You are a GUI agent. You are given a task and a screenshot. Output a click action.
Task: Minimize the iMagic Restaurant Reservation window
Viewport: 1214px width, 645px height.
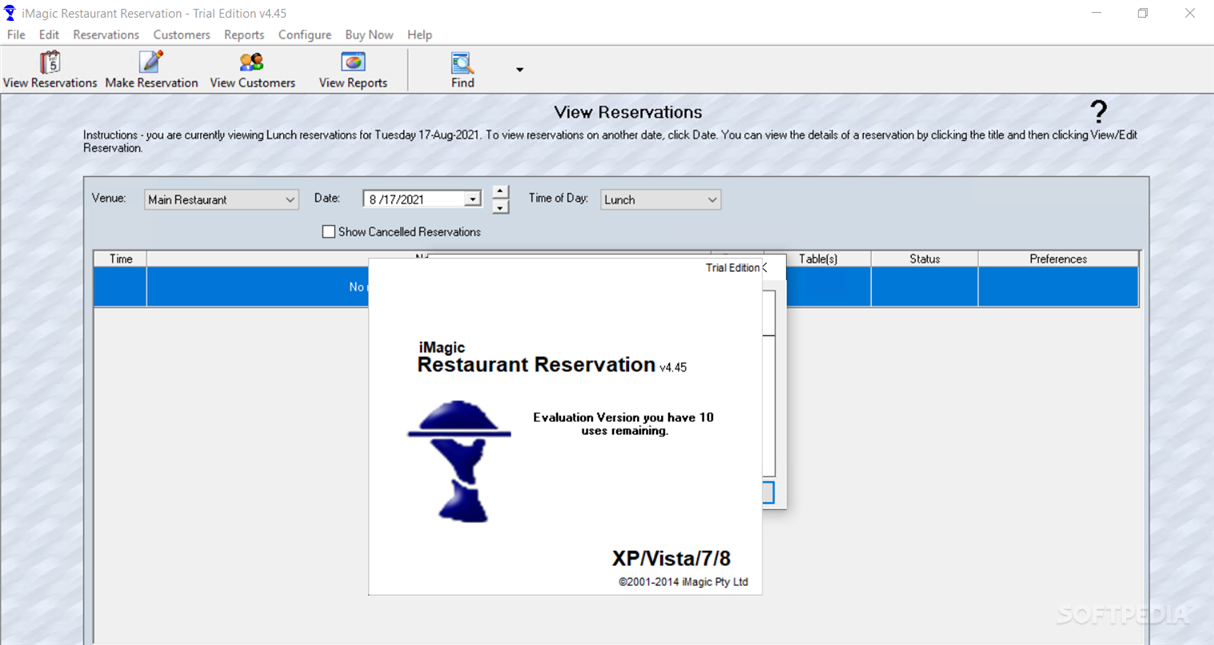coord(1095,13)
